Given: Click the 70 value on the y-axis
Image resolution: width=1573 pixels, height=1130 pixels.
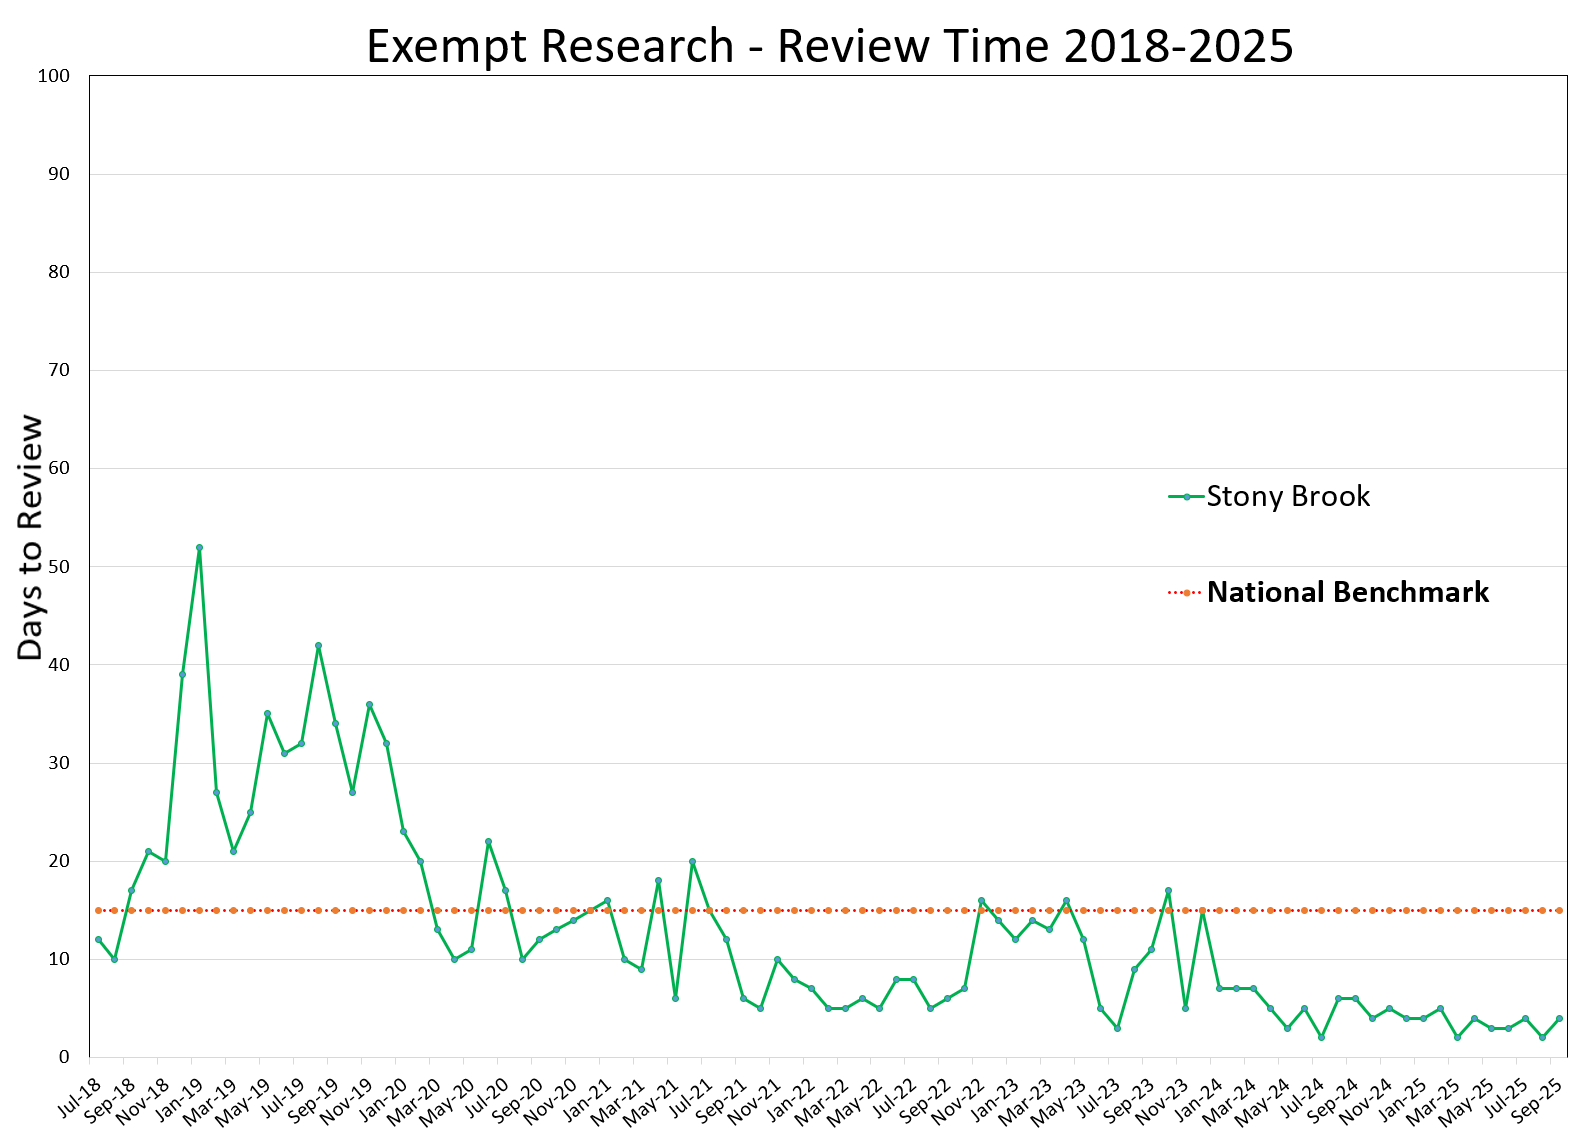Looking at the screenshot, I should click(57, 370).
